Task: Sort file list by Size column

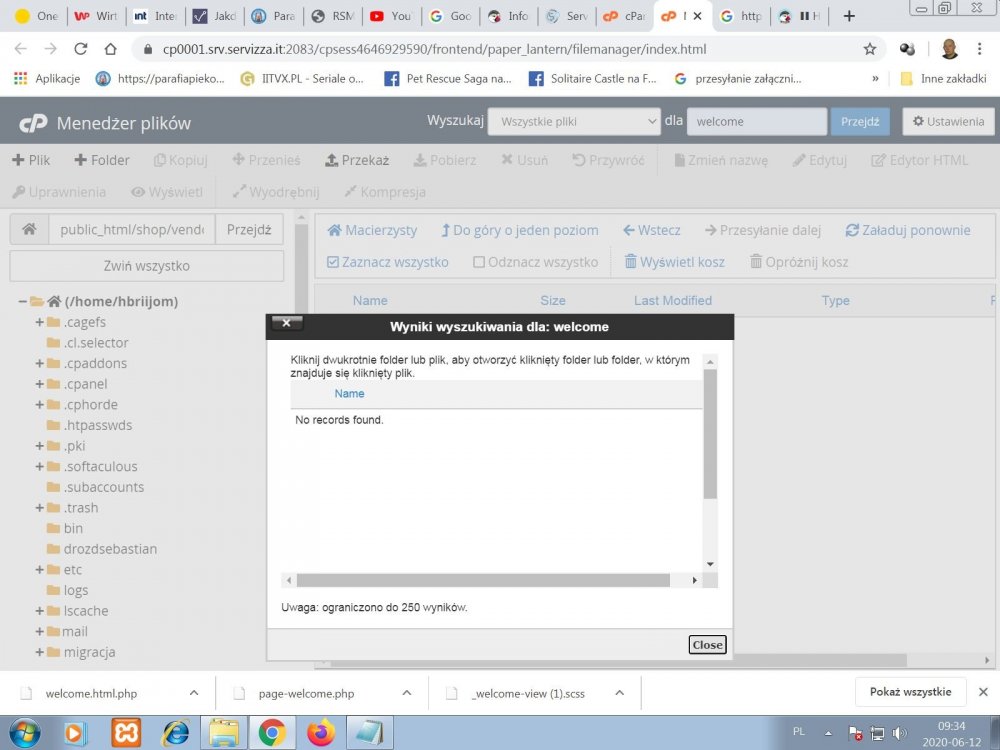Action: click(x=553, y=300)
